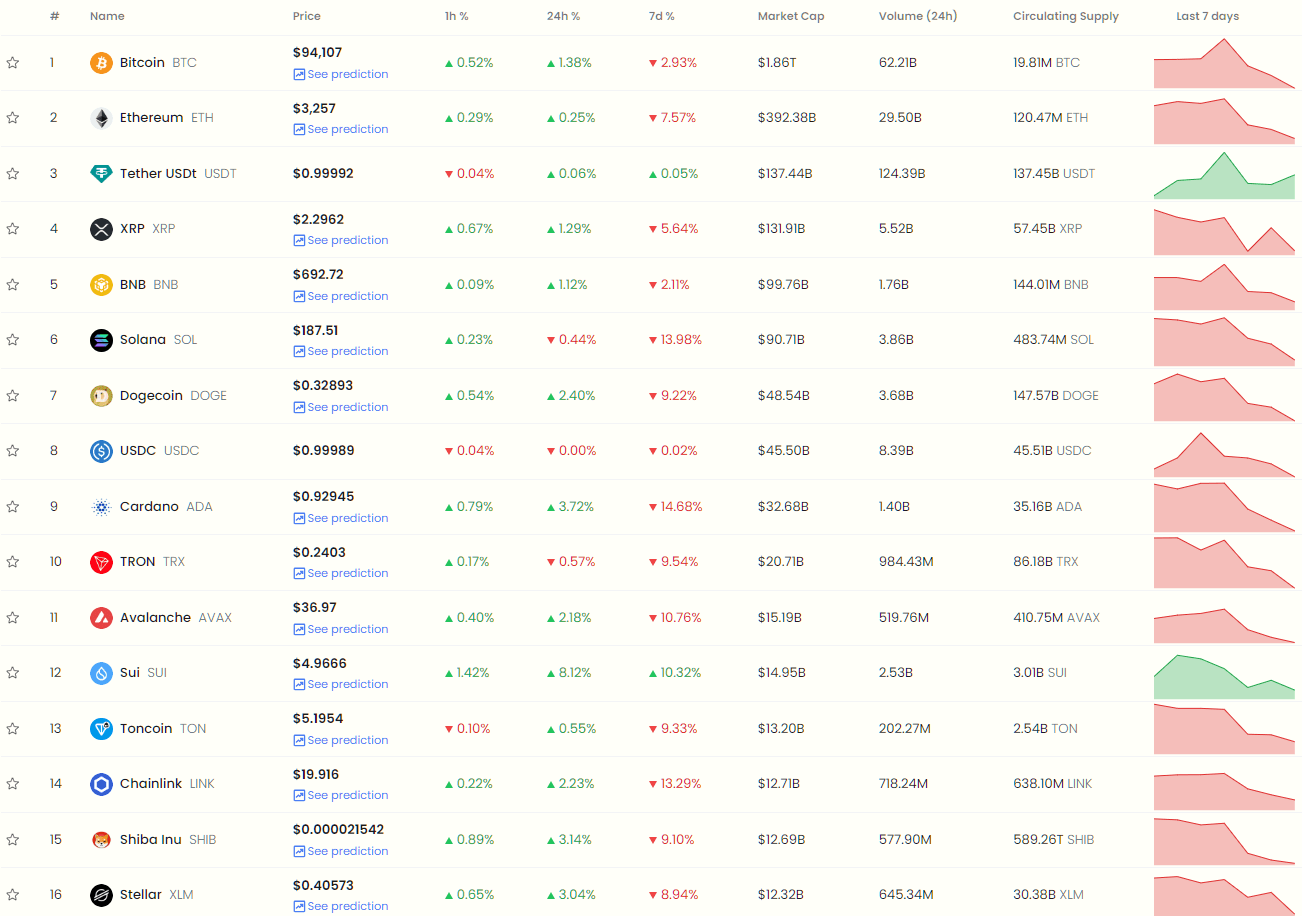The image size is (1302, 916).
Task: Click the Tether USDt logo
Action: (x=101, y=174)
